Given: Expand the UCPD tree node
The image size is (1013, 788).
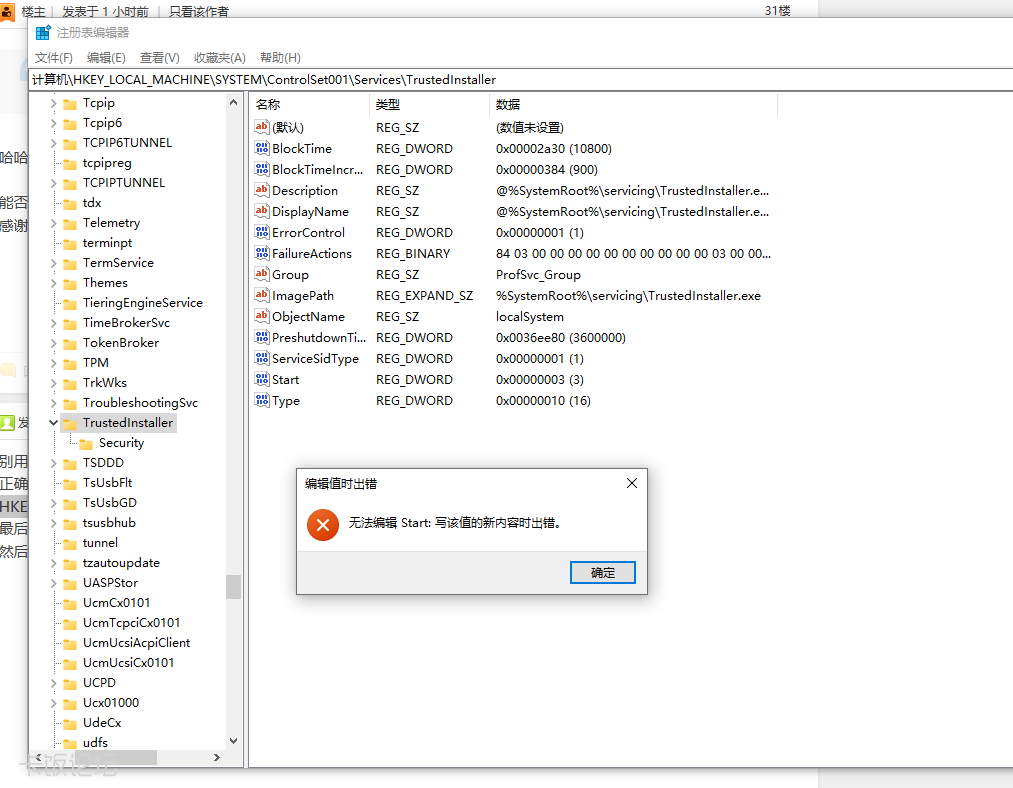Looking at the screenshot, I should click(54, 683).
